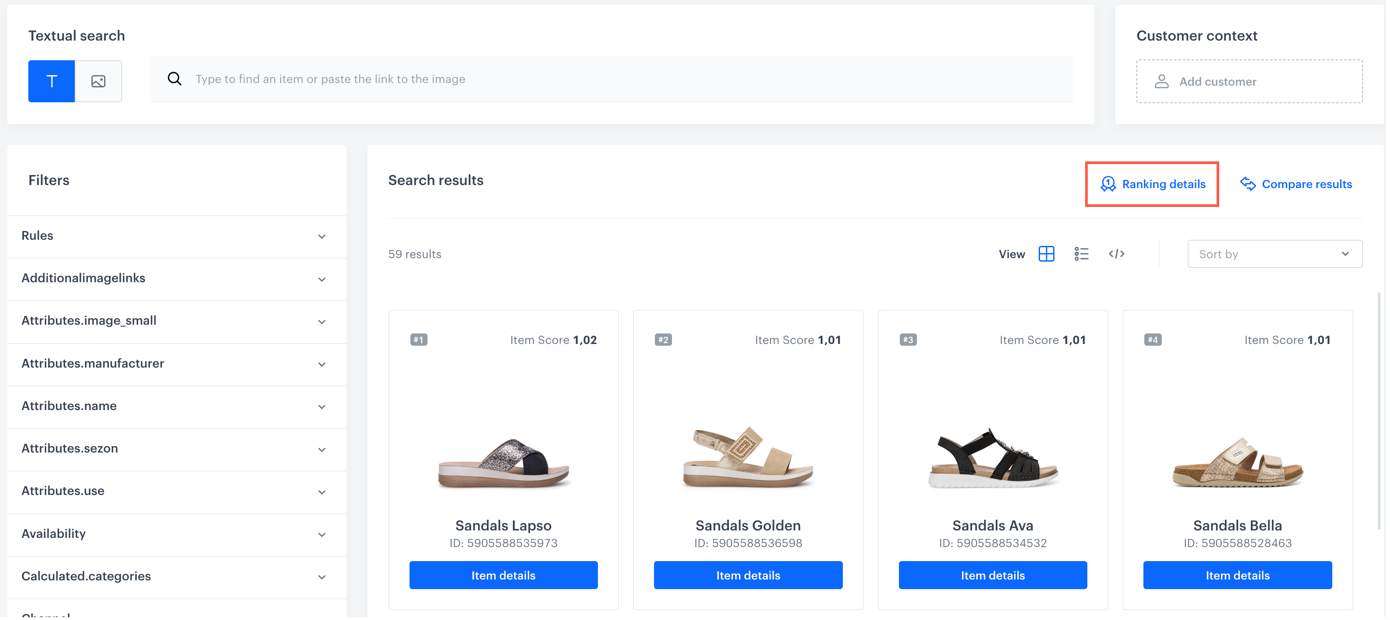
Task: Click the Add customer person icon
Action: (x=1160, y=81)
